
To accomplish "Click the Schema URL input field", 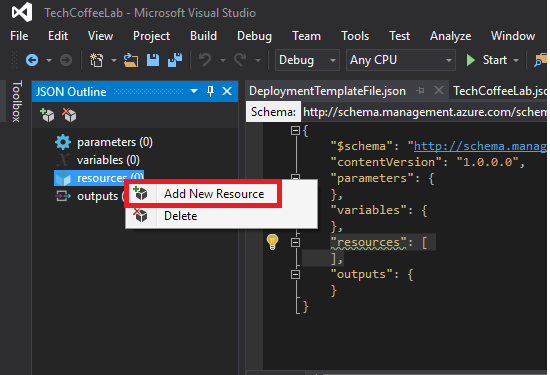I will pyautogui.click(x=424, y=112).
